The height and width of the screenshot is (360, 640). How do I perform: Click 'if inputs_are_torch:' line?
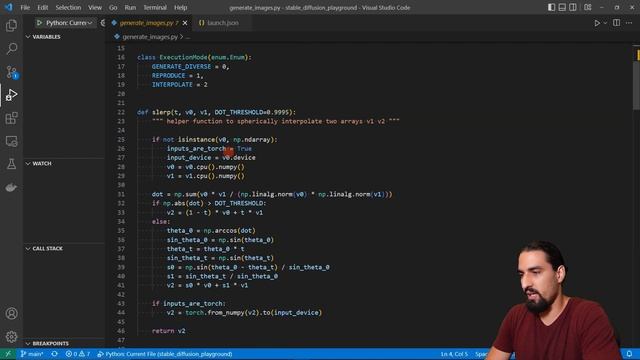(x=189, y=303)
